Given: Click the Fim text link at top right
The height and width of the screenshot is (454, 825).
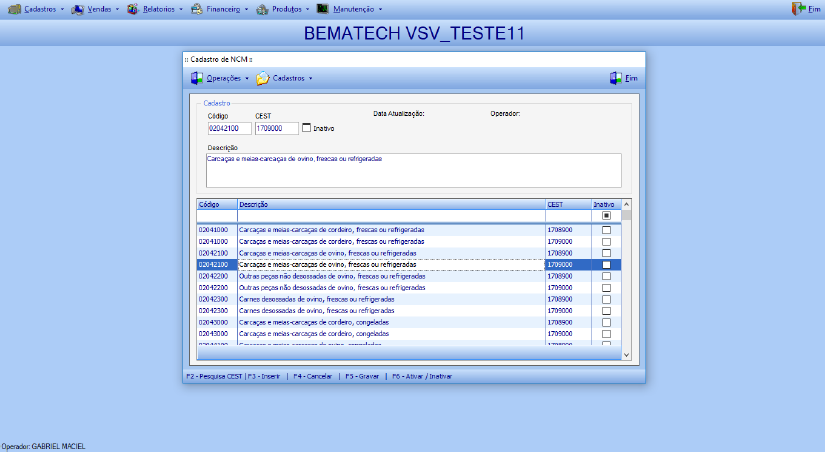Looking at the screenshot, I should (814, 9).
